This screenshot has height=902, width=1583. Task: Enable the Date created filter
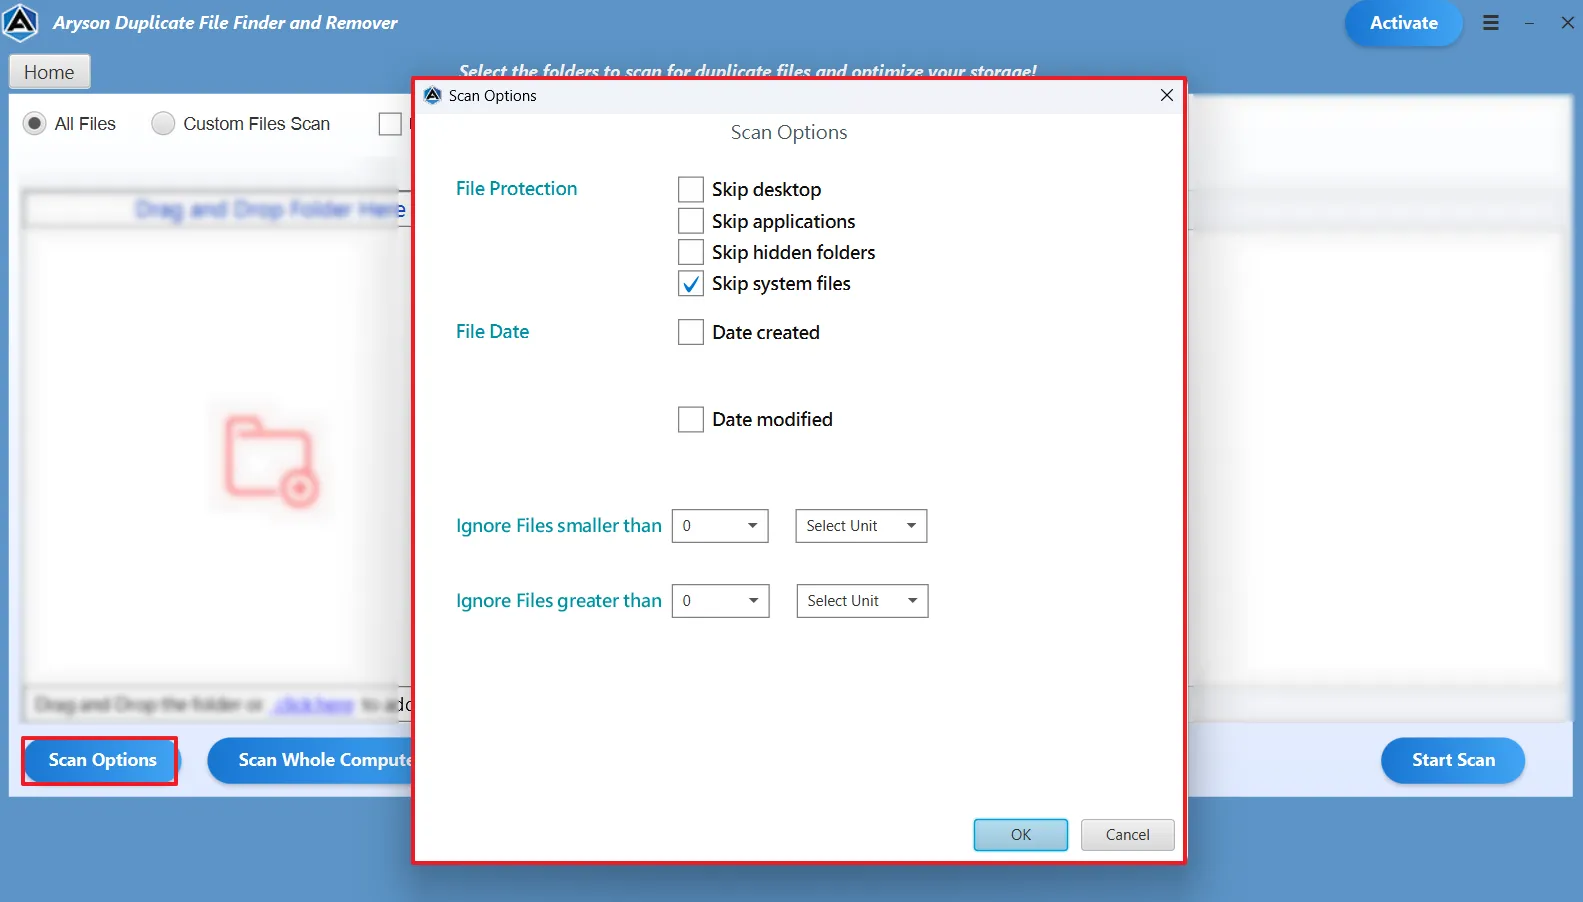pyautogui.click(x=691, y=332)
